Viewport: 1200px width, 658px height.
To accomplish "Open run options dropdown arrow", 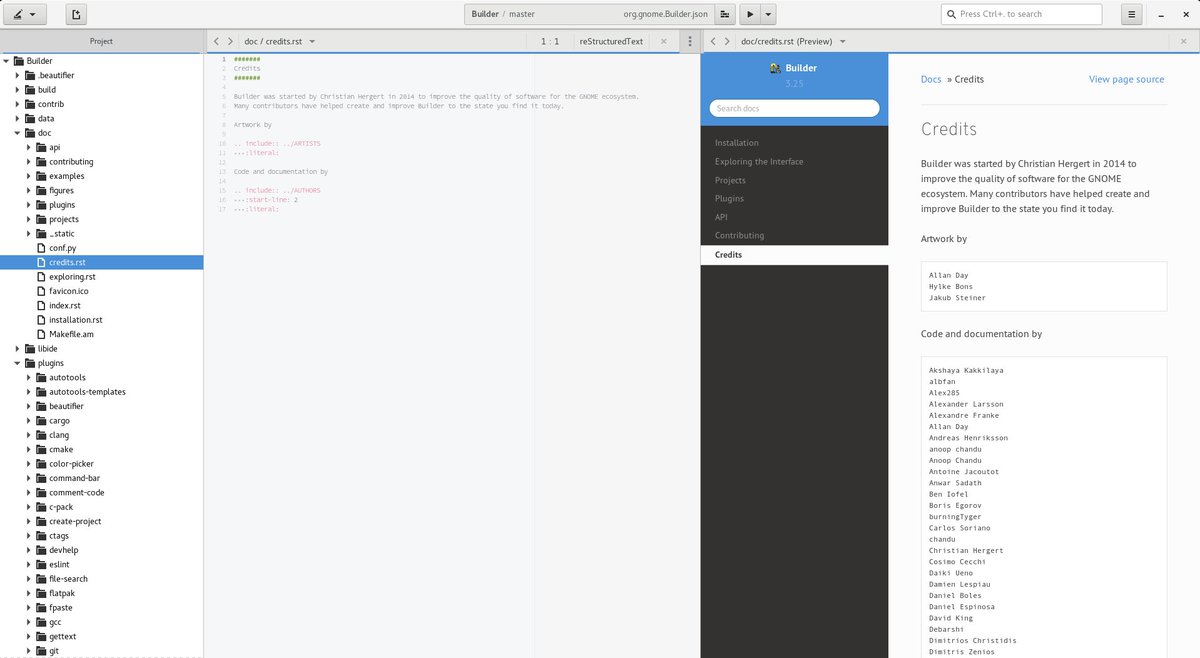I will coord(768,14).
